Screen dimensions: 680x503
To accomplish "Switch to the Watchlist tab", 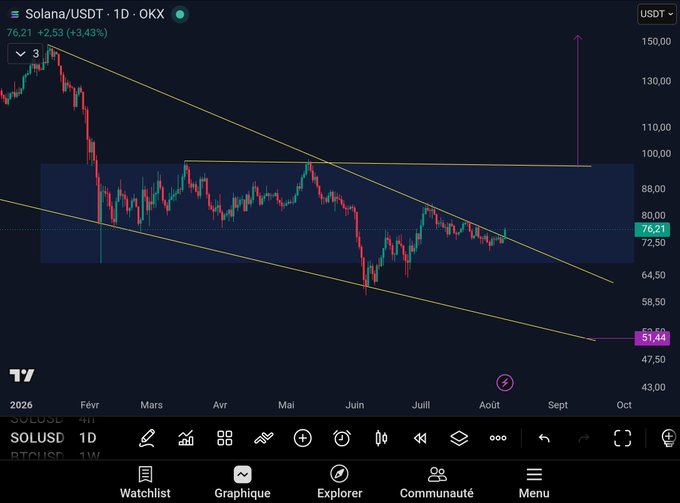I will tap(145, 482).
